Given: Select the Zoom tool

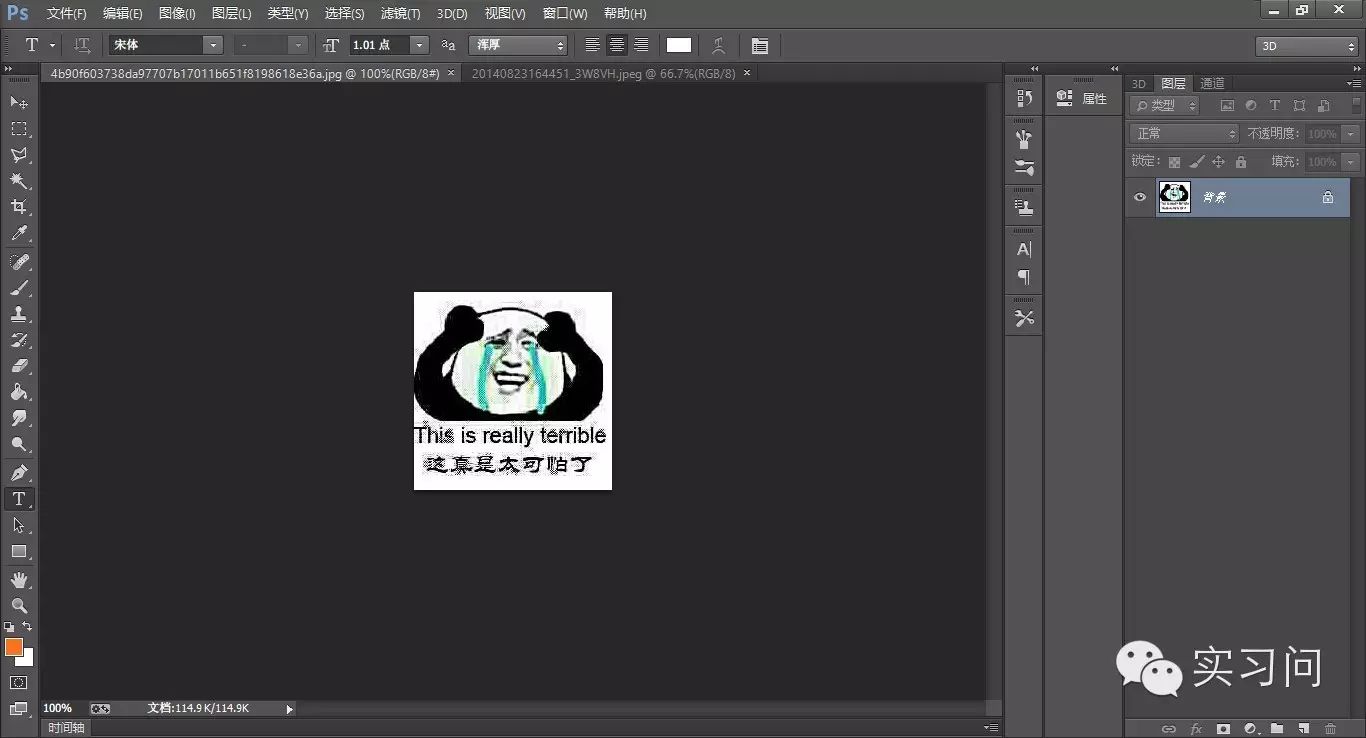Looking at the screenshot, I should point(19,605).
